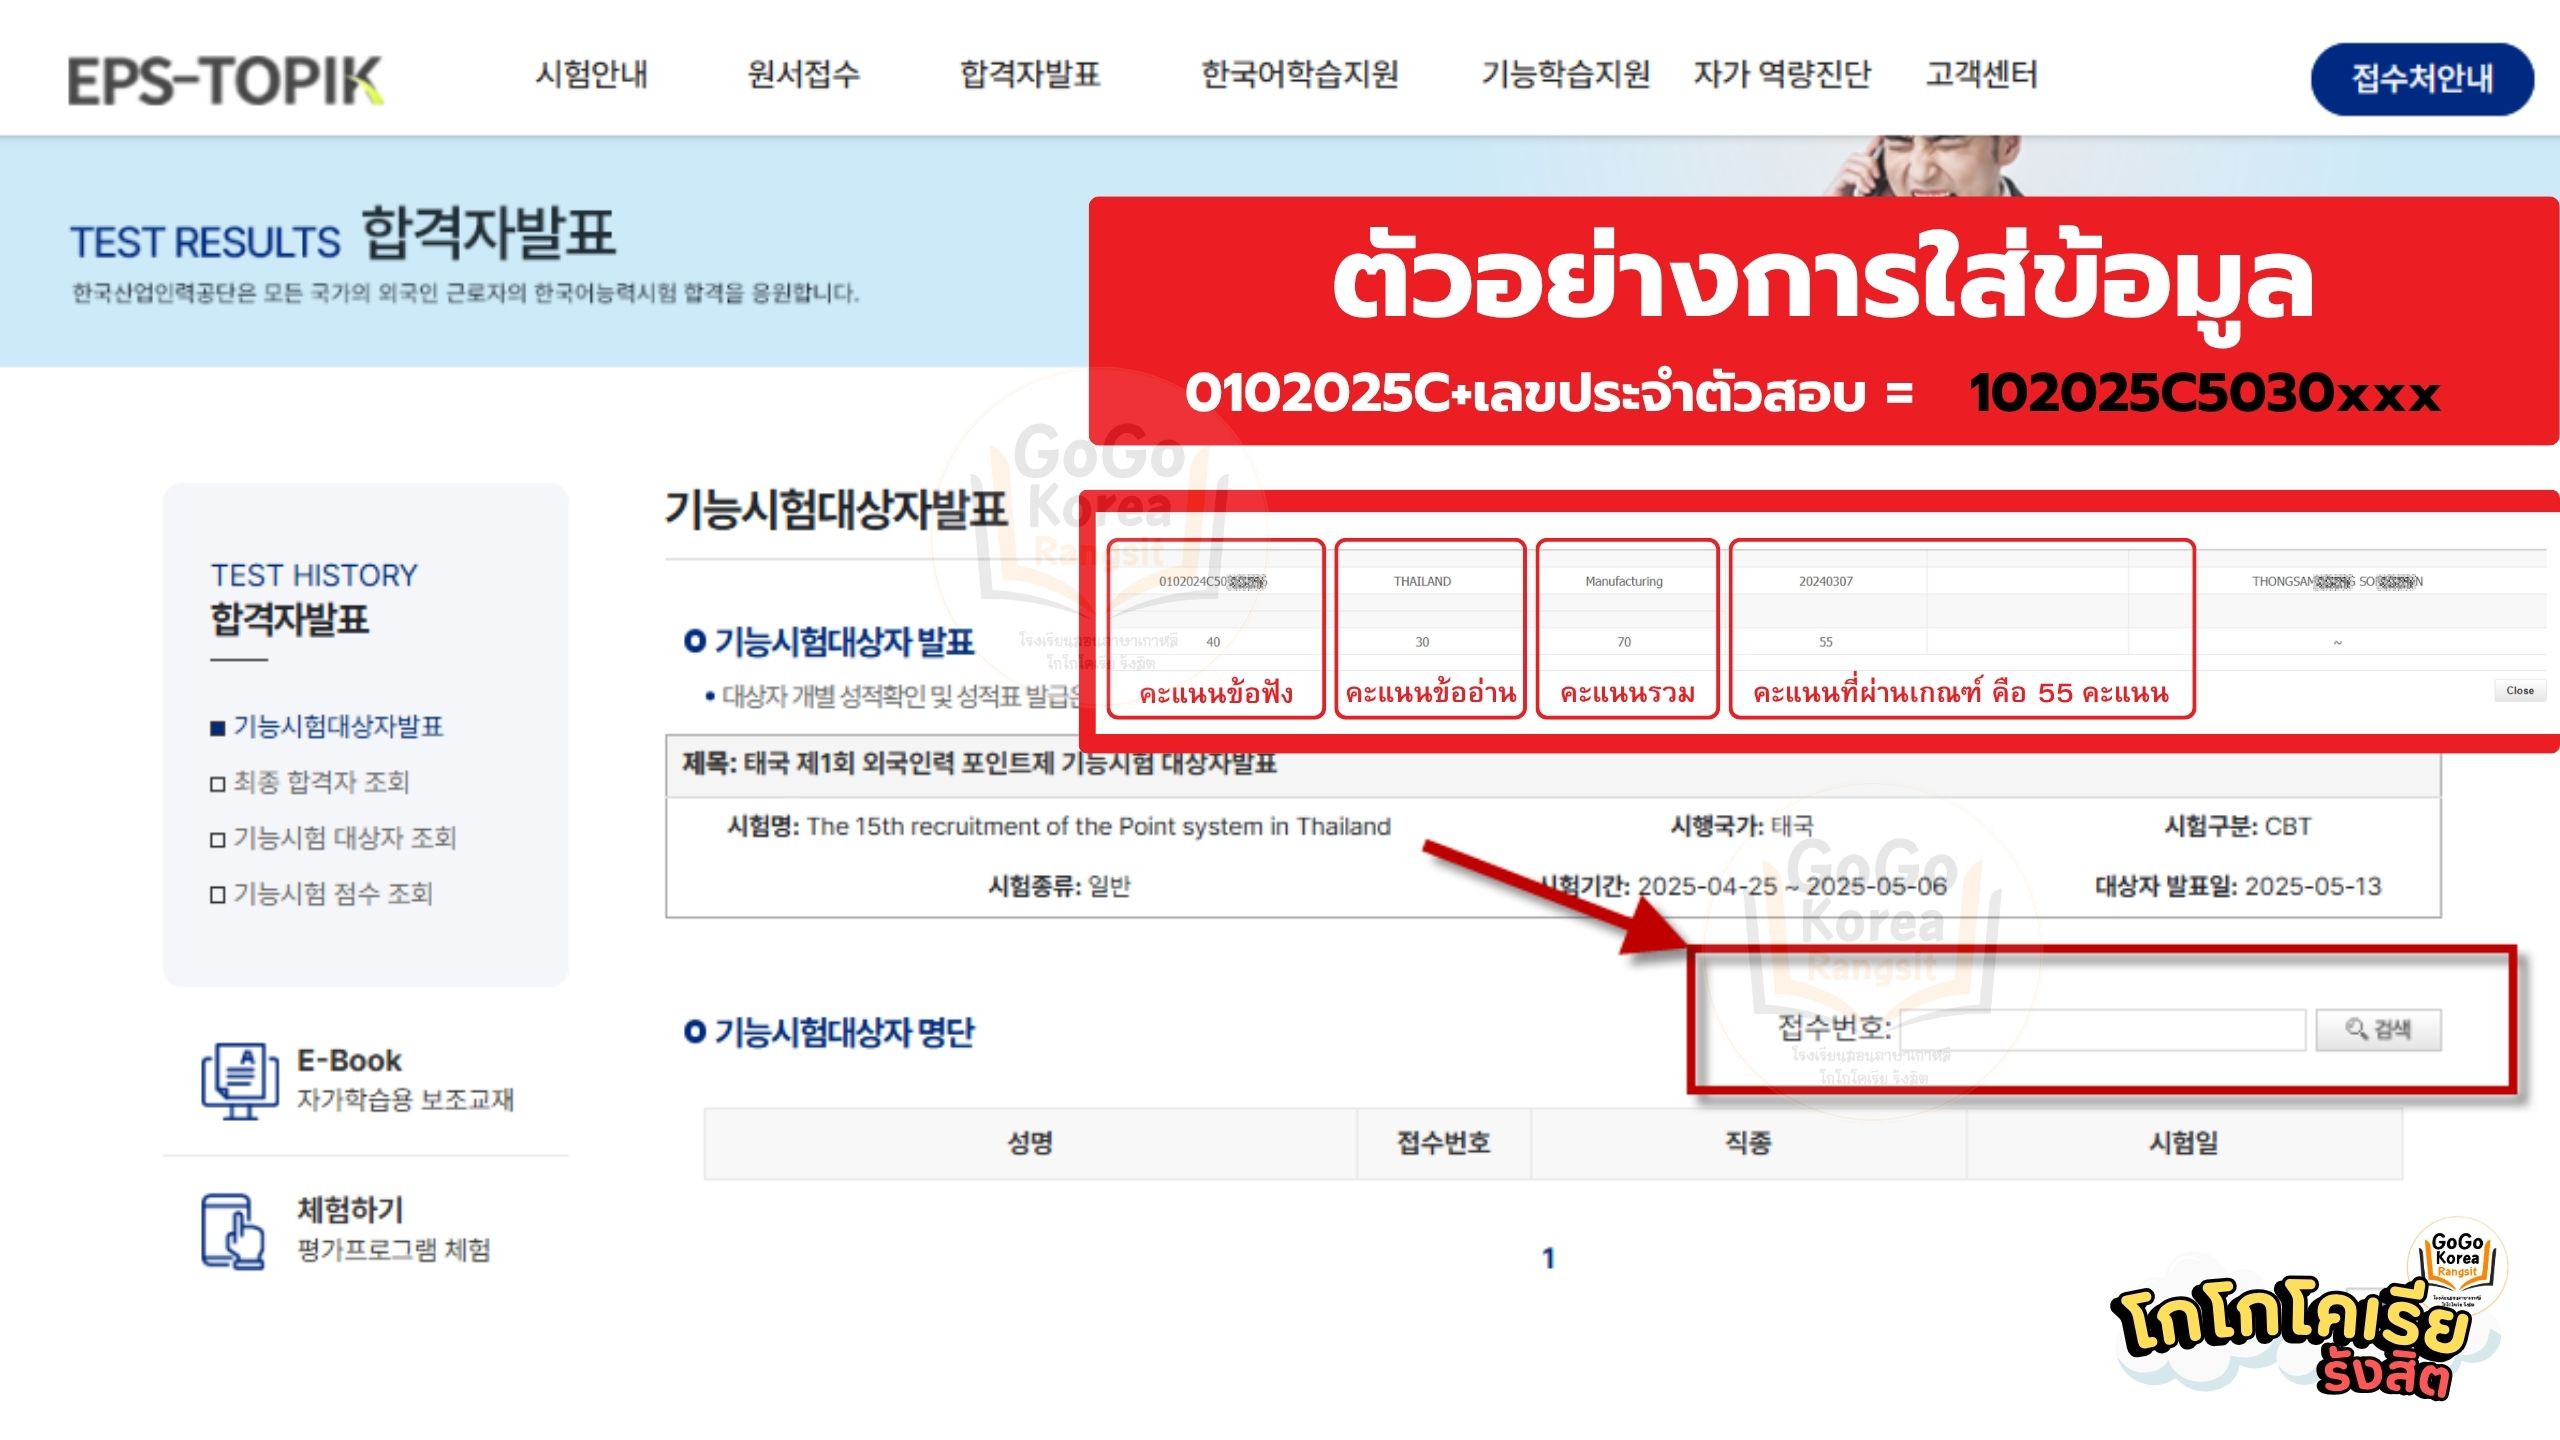Click the 시험구분: CBT text
2560x1440 pixels.
pyautogui.click(x=2238, y=827)
